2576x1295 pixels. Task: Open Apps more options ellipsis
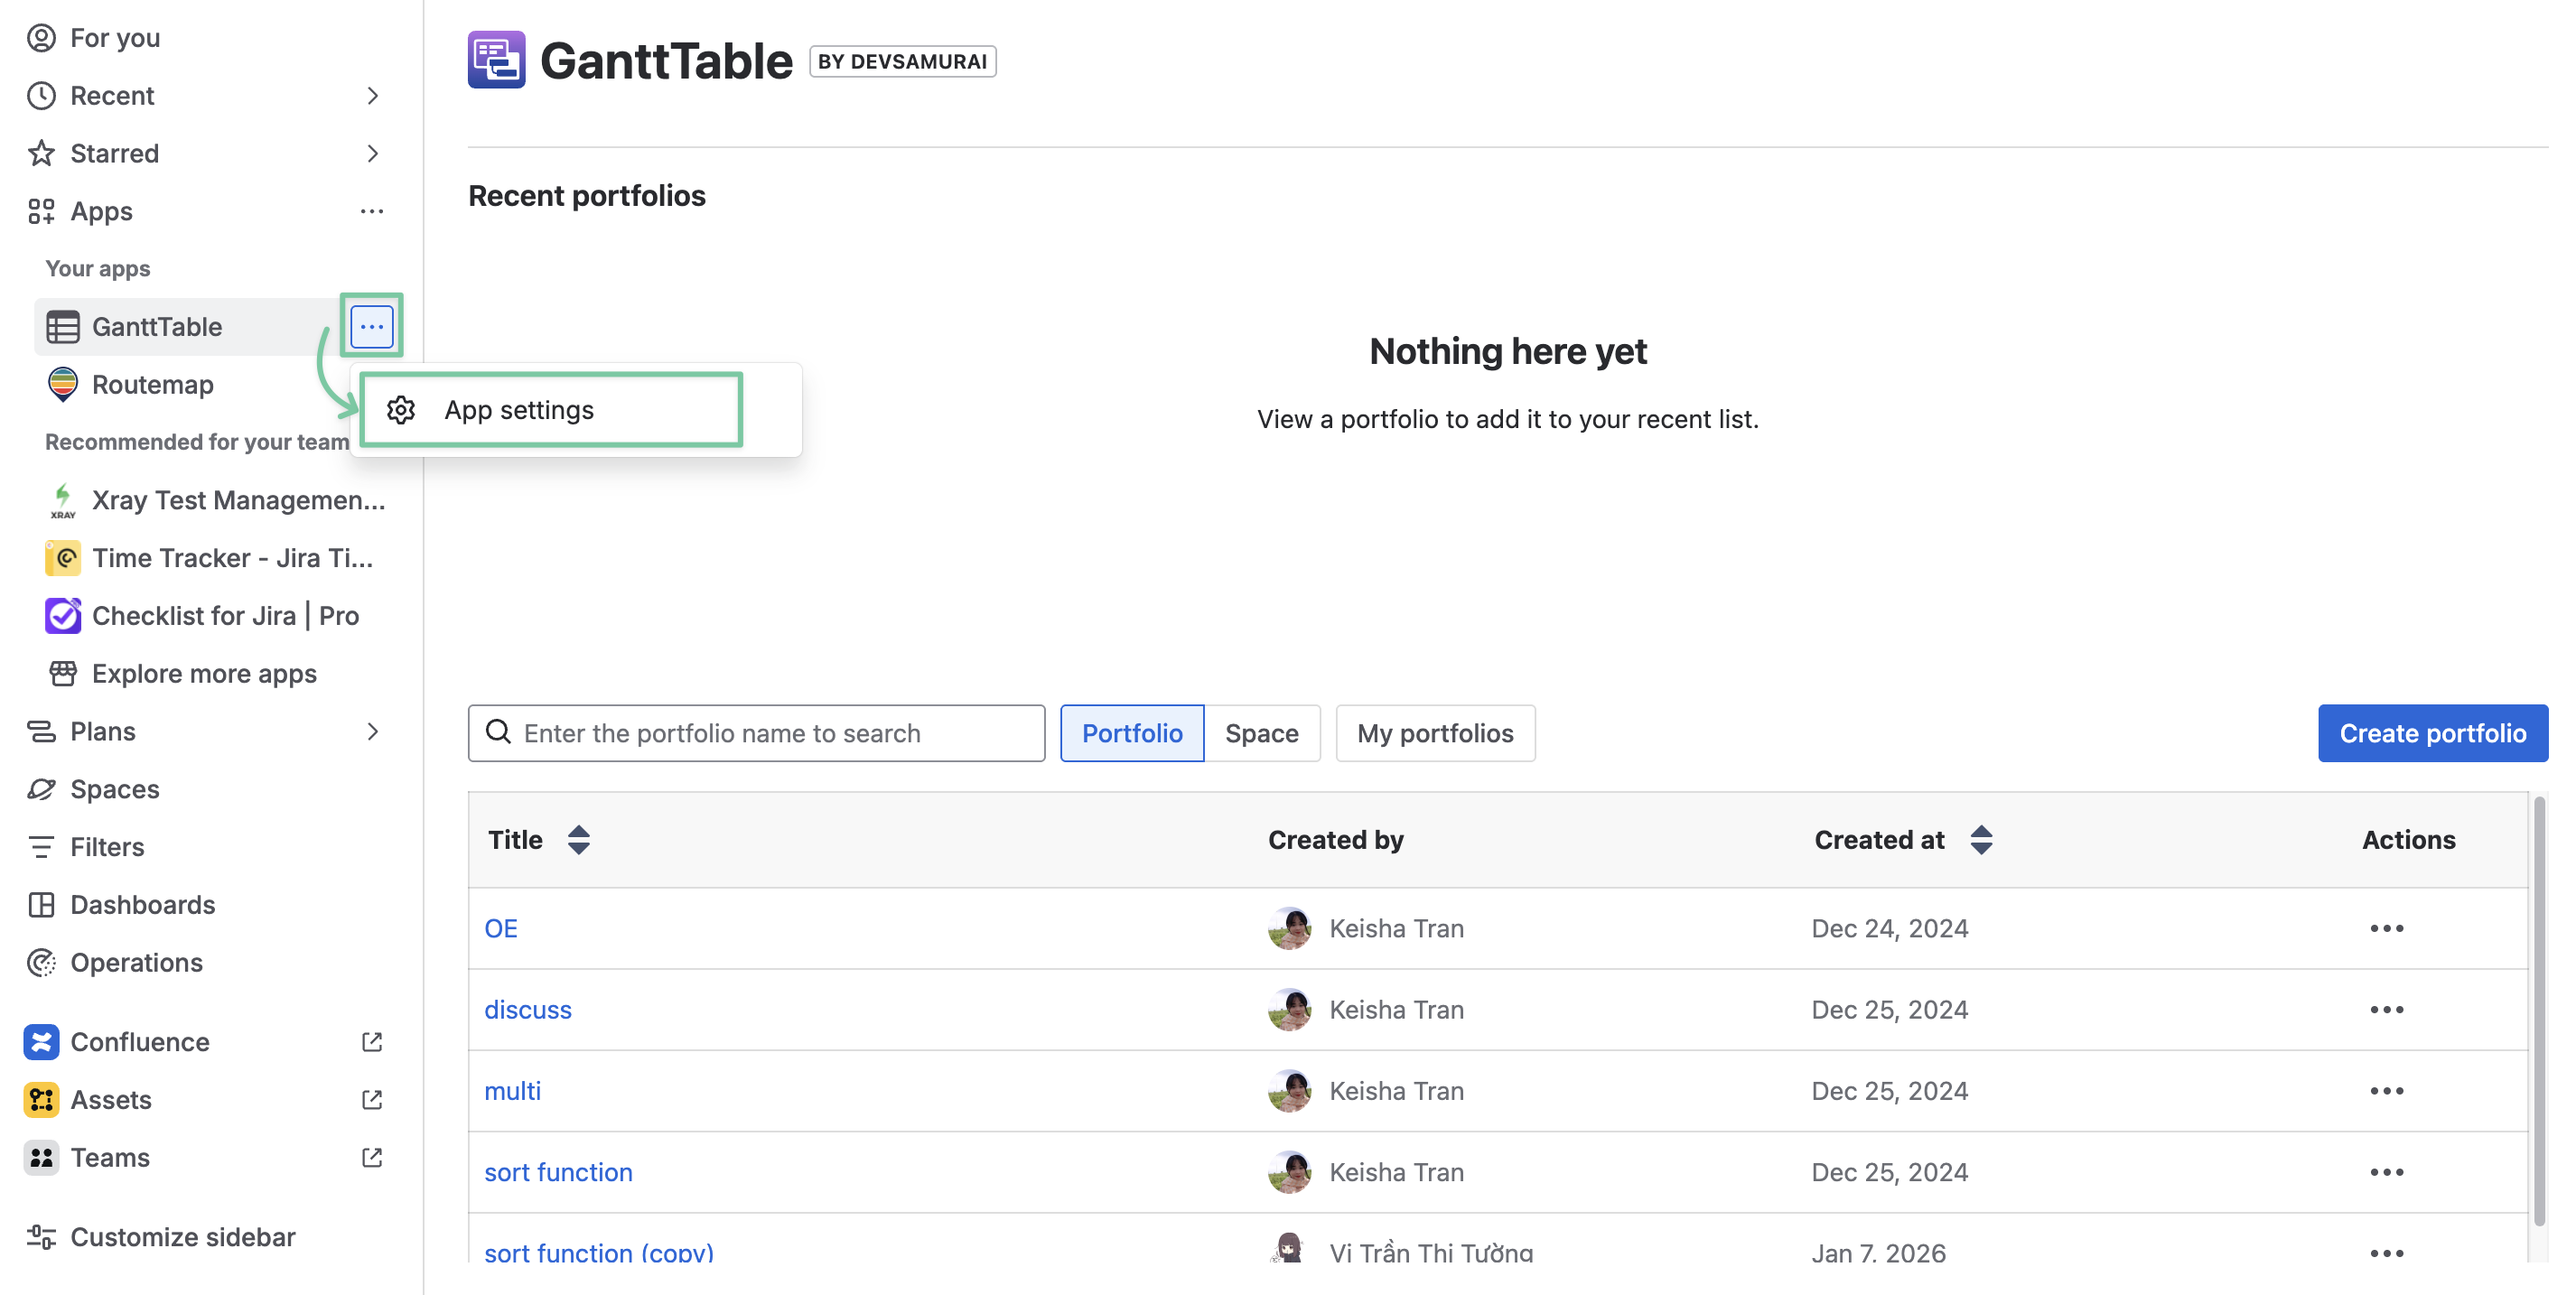372,212
